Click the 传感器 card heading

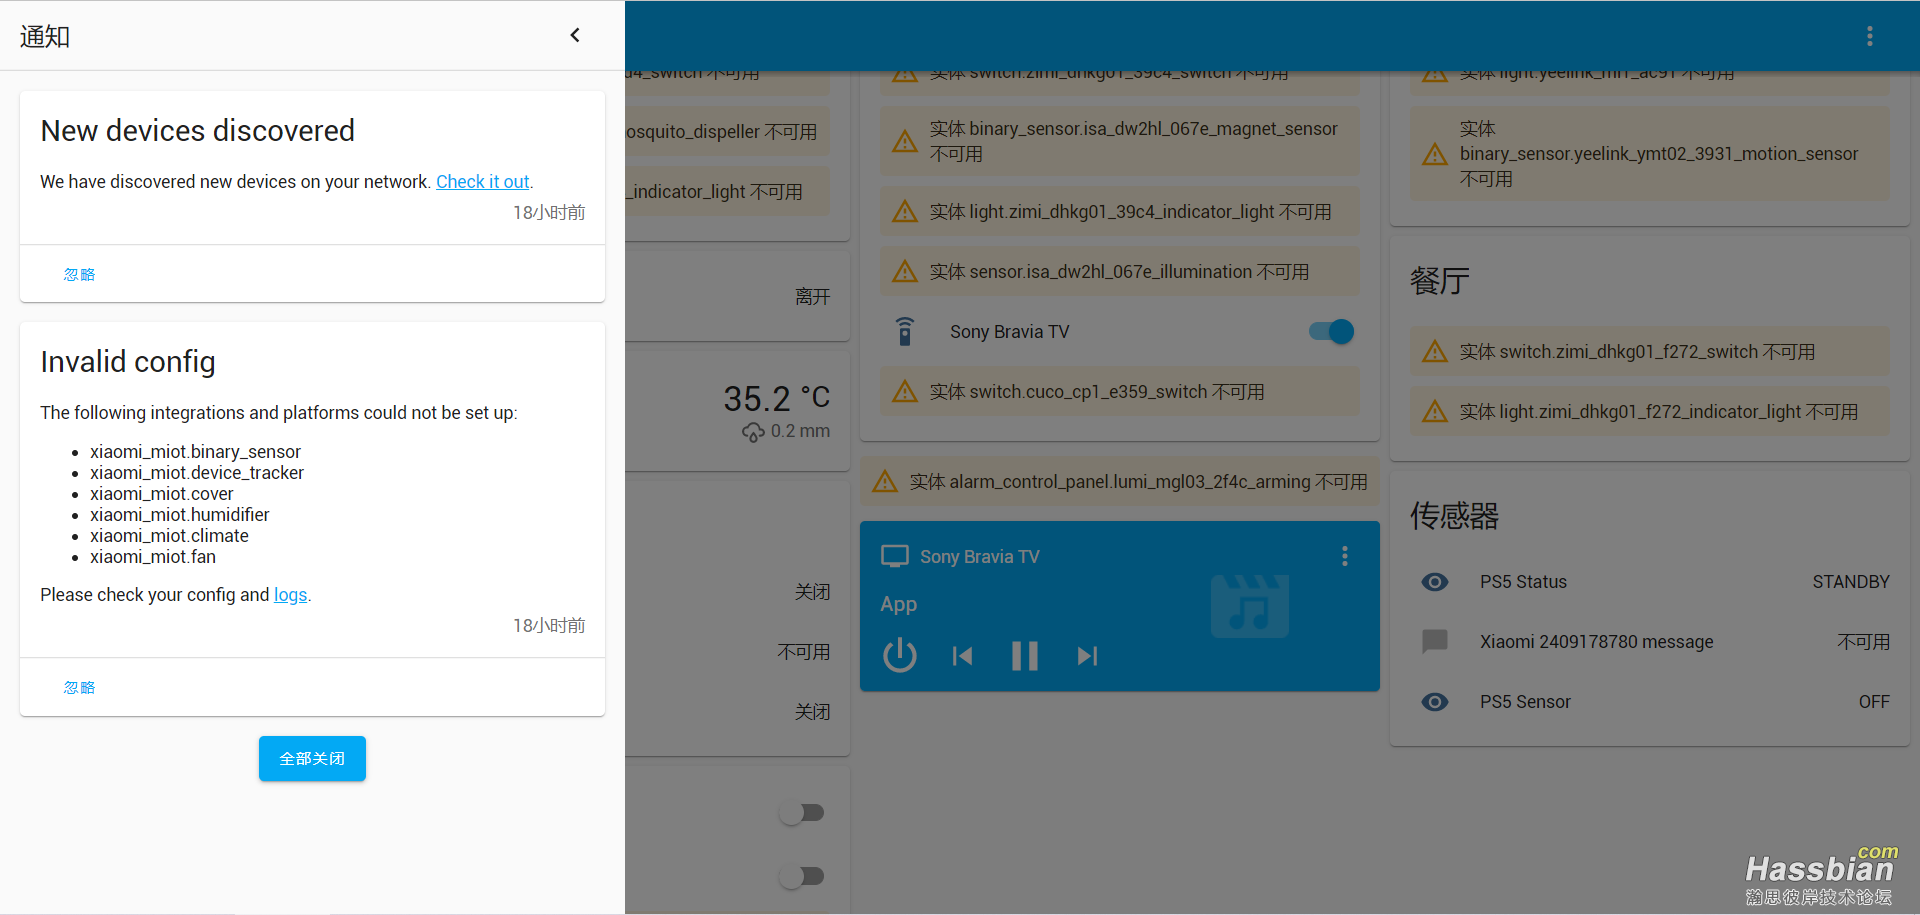tap(1455, 516)
